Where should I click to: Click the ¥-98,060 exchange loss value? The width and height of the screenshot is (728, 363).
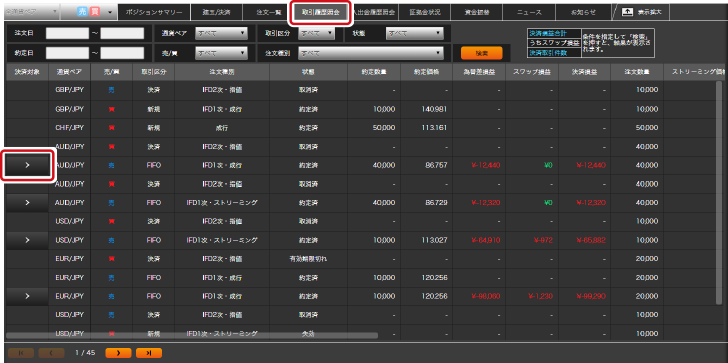[x=485, y=296]
